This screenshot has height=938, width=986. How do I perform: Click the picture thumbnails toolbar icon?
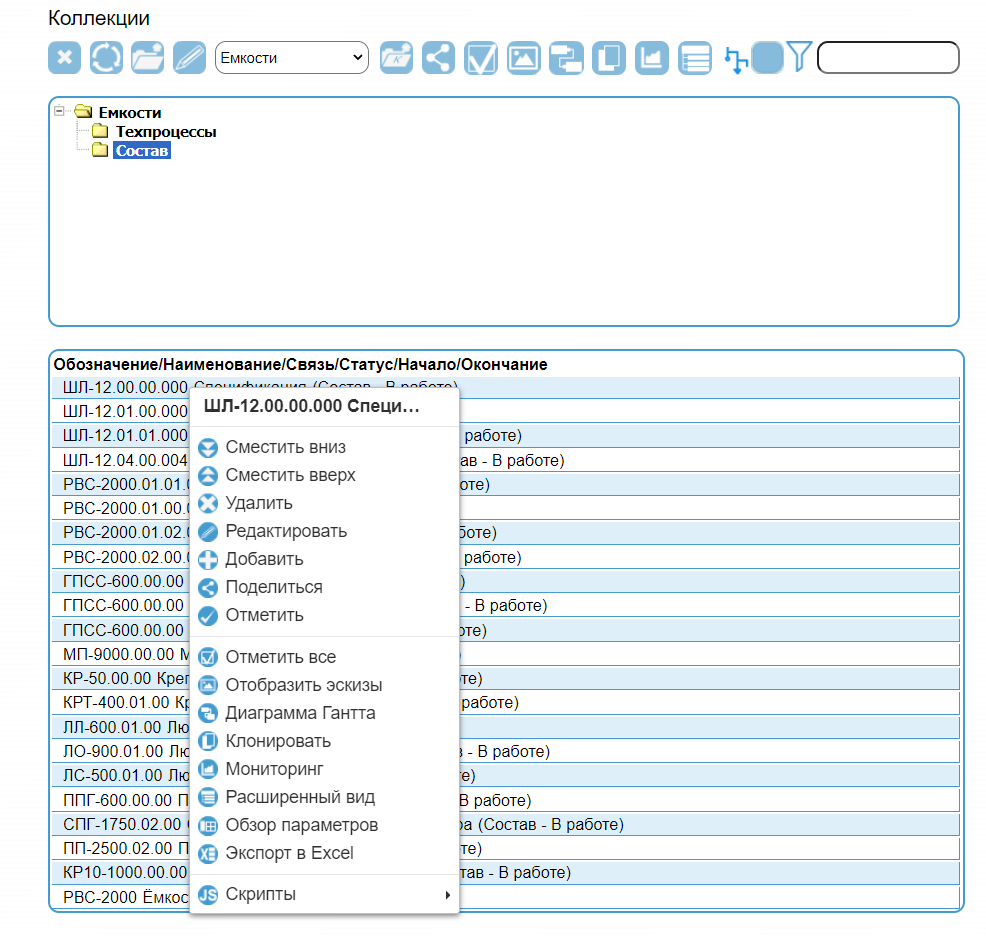(x=523, y=57)
